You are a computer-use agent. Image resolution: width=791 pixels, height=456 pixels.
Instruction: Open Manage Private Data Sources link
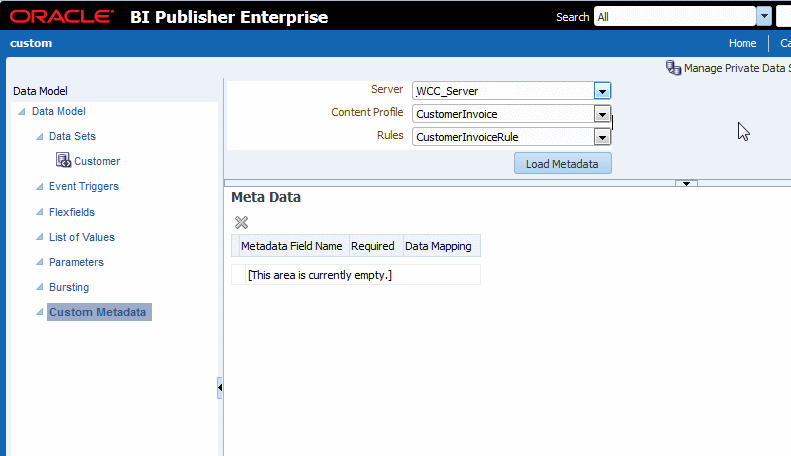[737, 68]
